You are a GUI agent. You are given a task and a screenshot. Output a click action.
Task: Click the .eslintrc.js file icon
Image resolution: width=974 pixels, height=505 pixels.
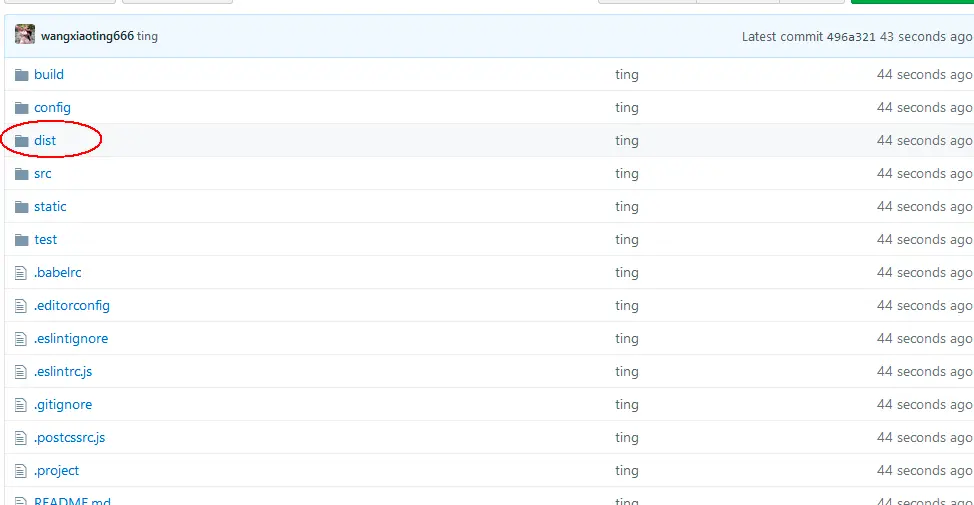click(20, 371)
